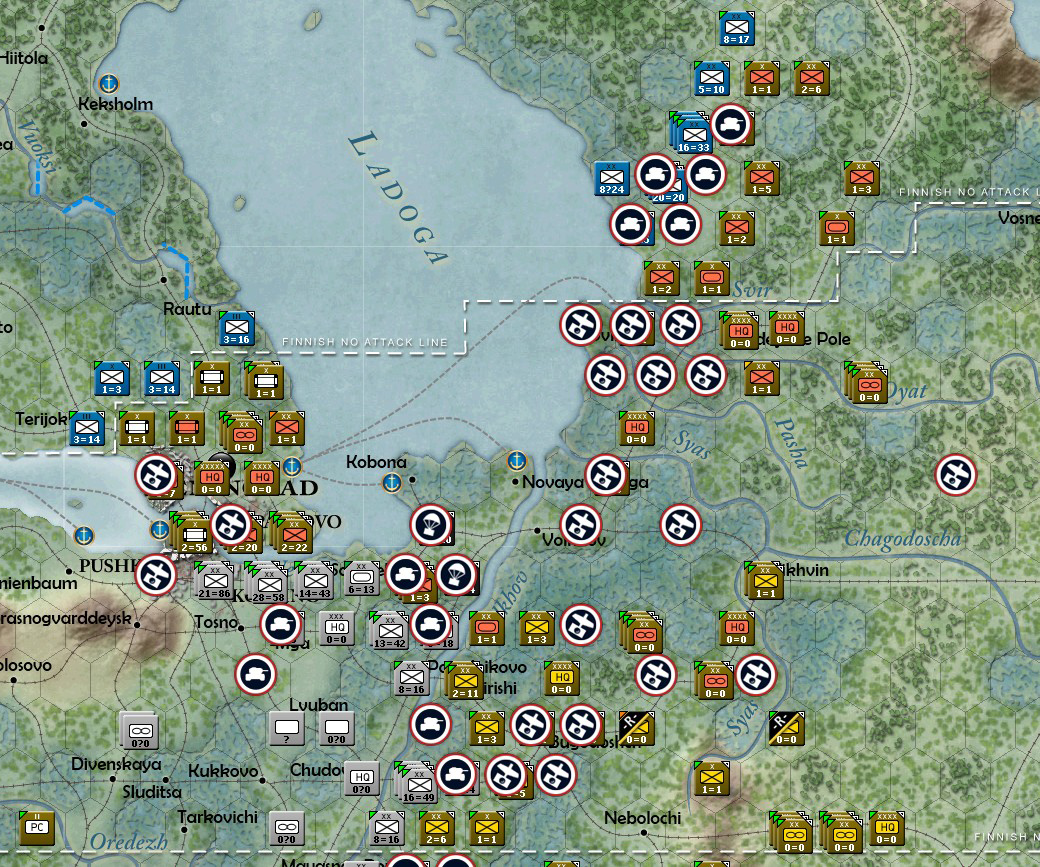Image resolution: width=1040 pixels, height=867 pixels.
Task: Click the LADOGA lake label
Action: (x=399, y=197)
